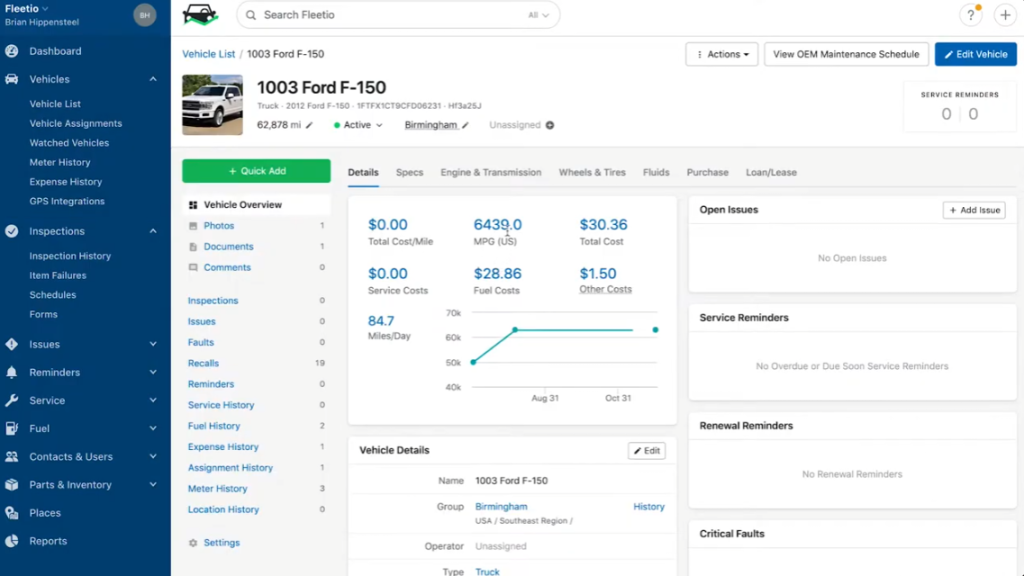This screenshot has width=1024, height=576.
Task: Click the Fleetio car logo icon
Action: [200, 15]
